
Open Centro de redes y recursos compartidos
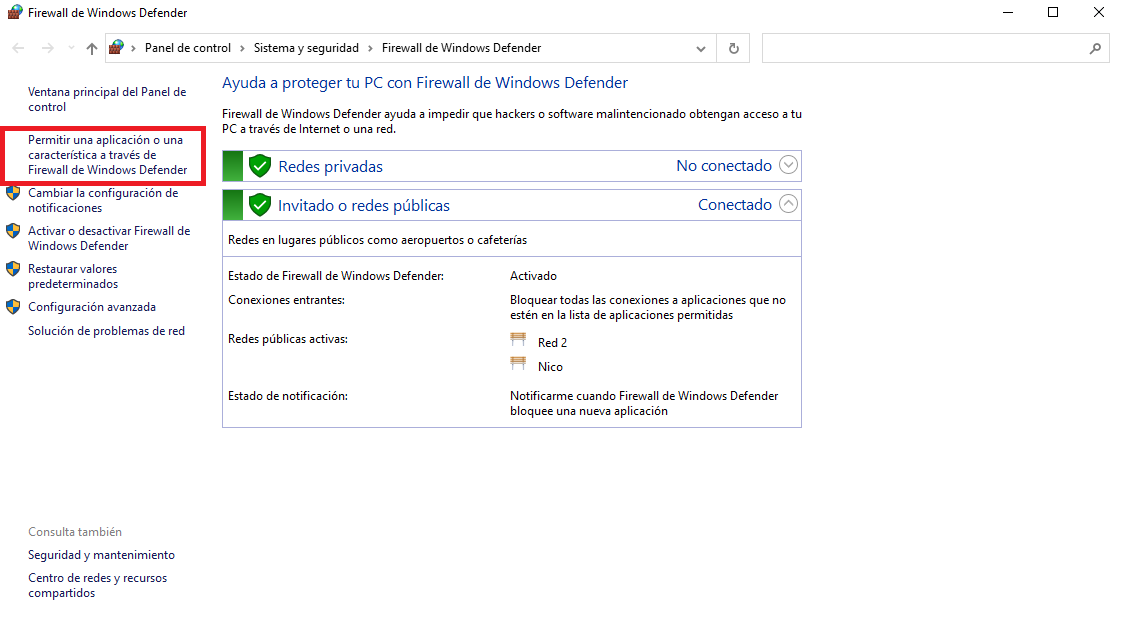tap(97, 585)
